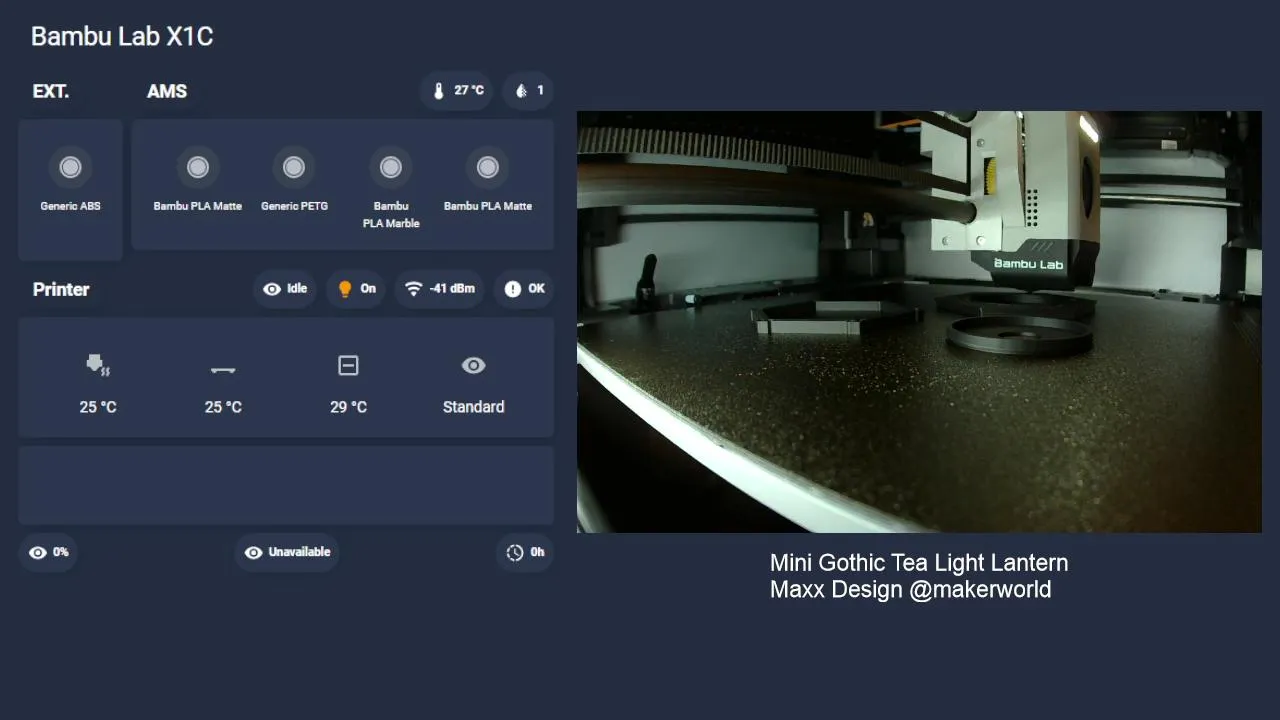Click the bed 25 °C value
1280x720 pixels.
click(223, 407)
